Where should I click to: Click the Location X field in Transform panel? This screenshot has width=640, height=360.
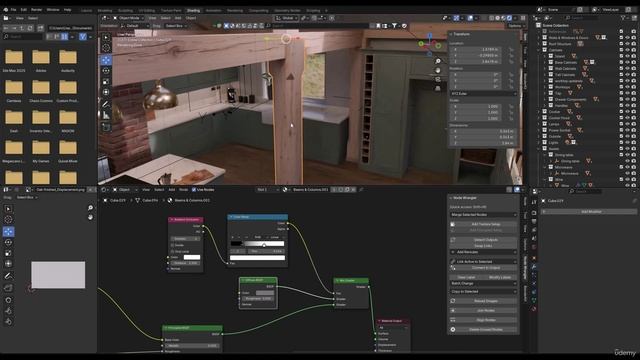[476, 49]
